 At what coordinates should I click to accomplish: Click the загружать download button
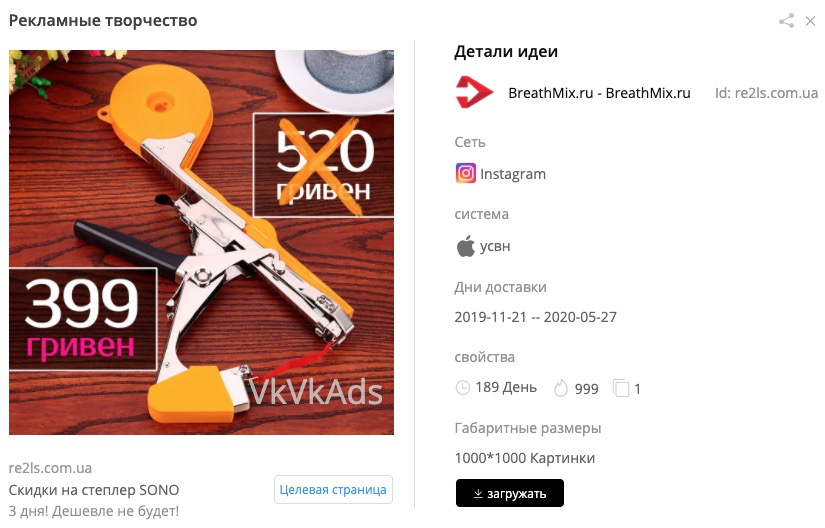click(x=510, y=493)
